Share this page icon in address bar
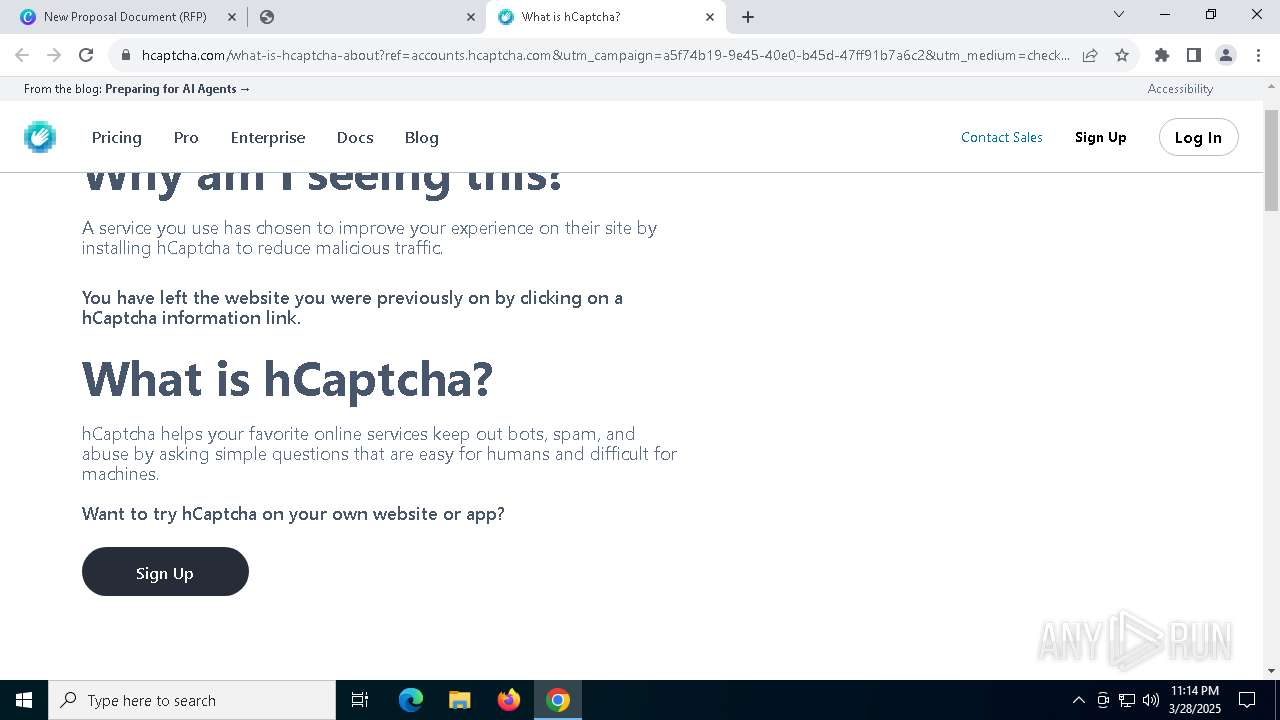This screenshot has width=1280, height=720. pos(1090,55)
